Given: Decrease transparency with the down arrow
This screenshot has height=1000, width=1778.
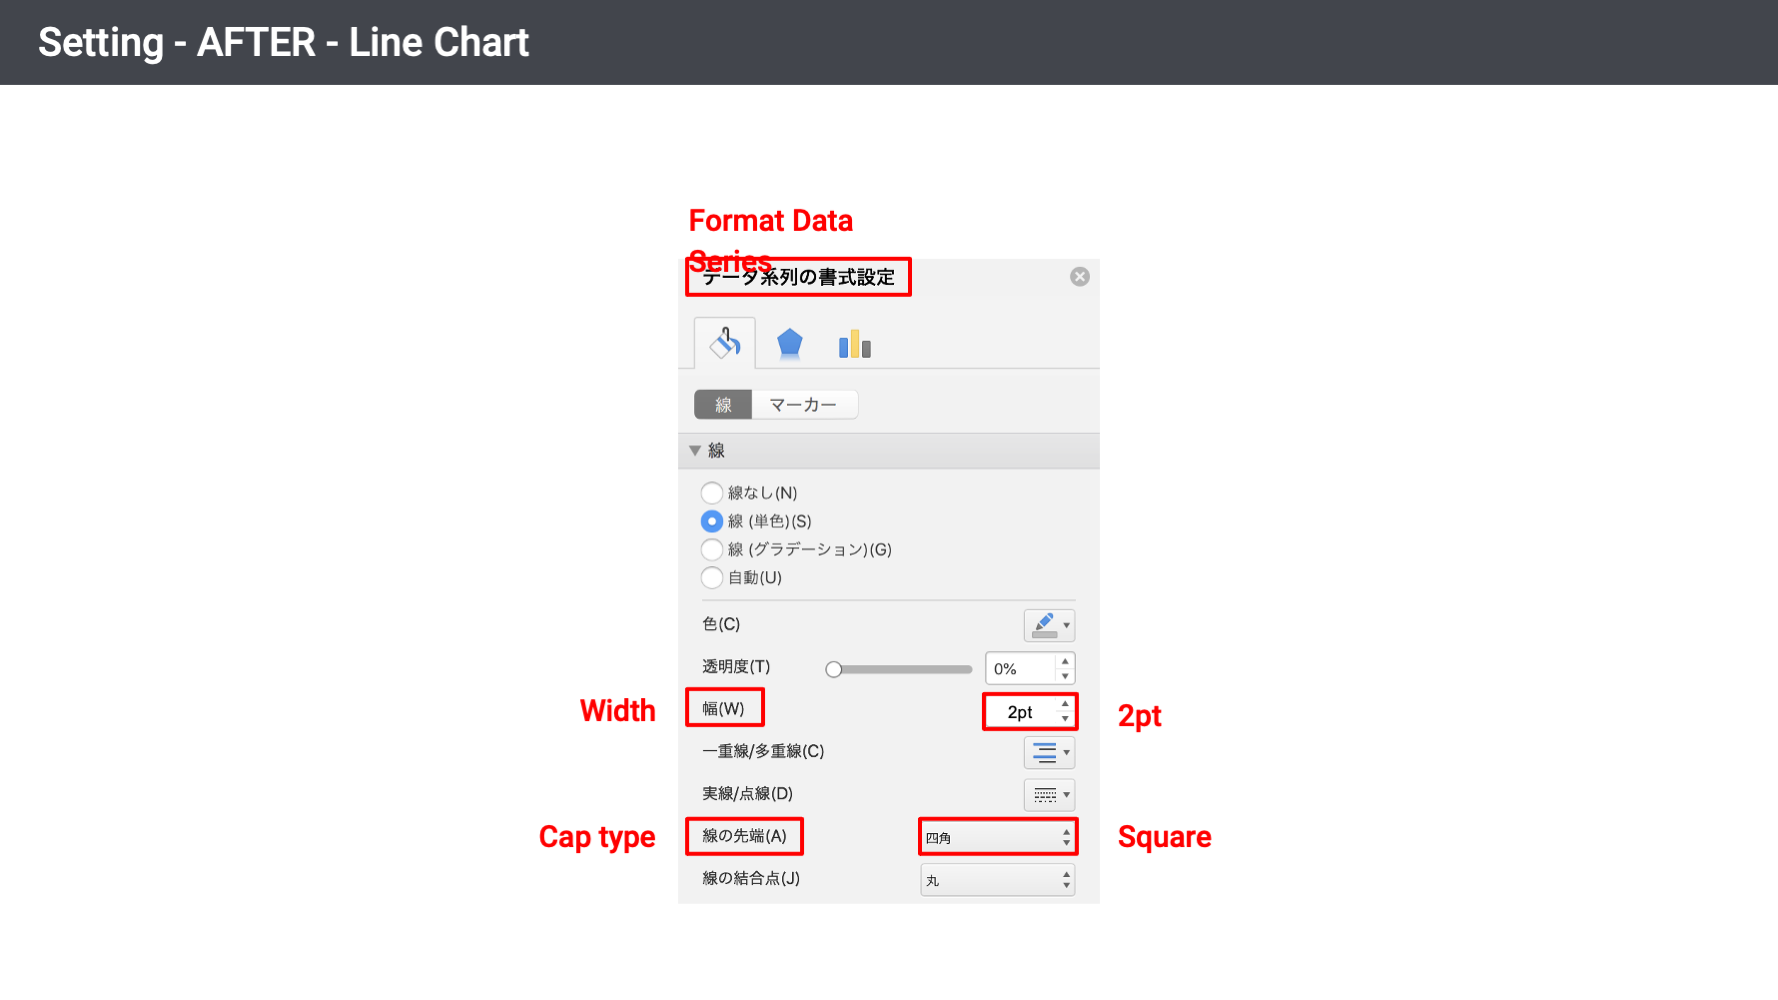Looking at the screenshot, I should pyautogui.click(x=1065, y=676).
